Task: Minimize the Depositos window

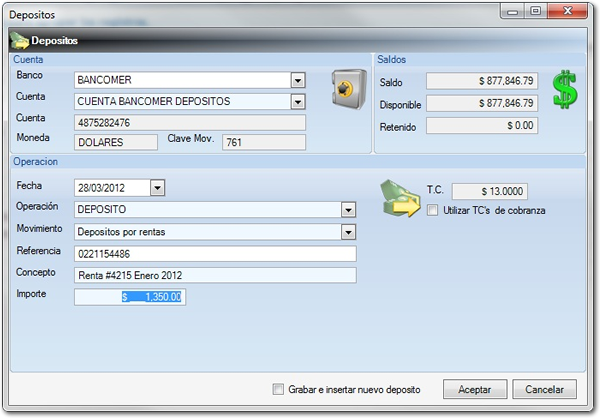Action: 513,11
